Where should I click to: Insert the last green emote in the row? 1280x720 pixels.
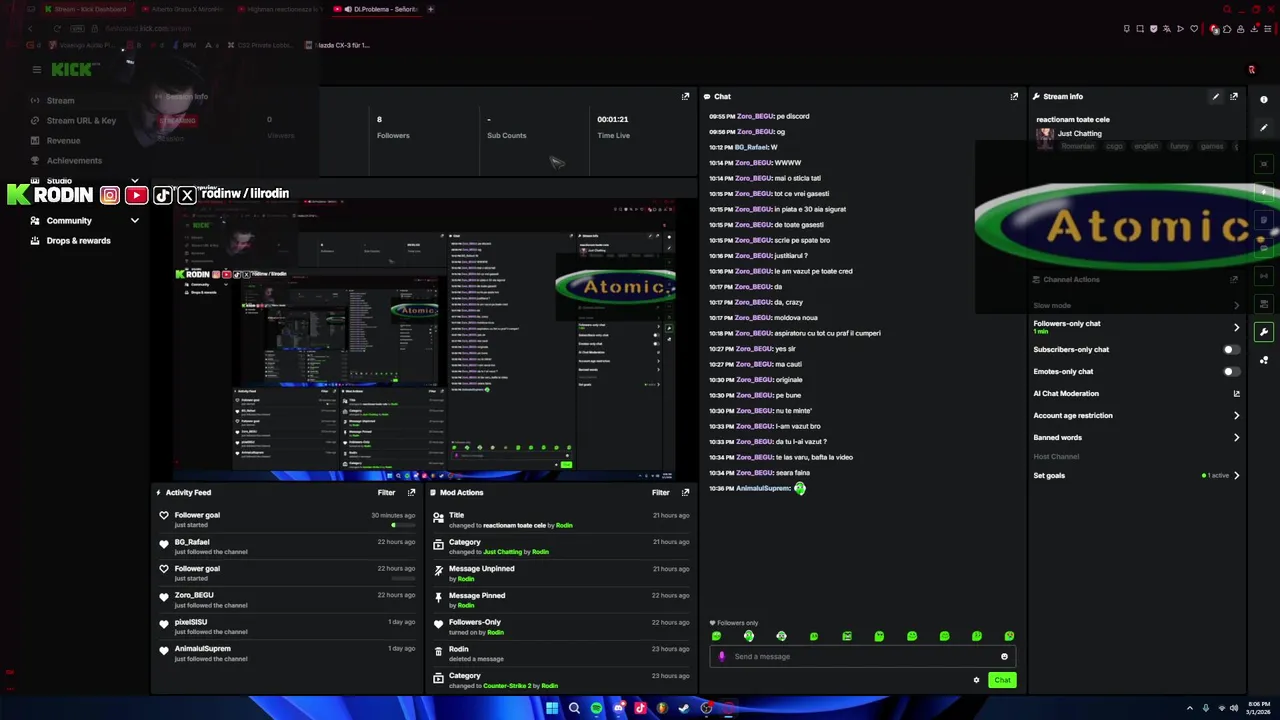pos(1009,636)
